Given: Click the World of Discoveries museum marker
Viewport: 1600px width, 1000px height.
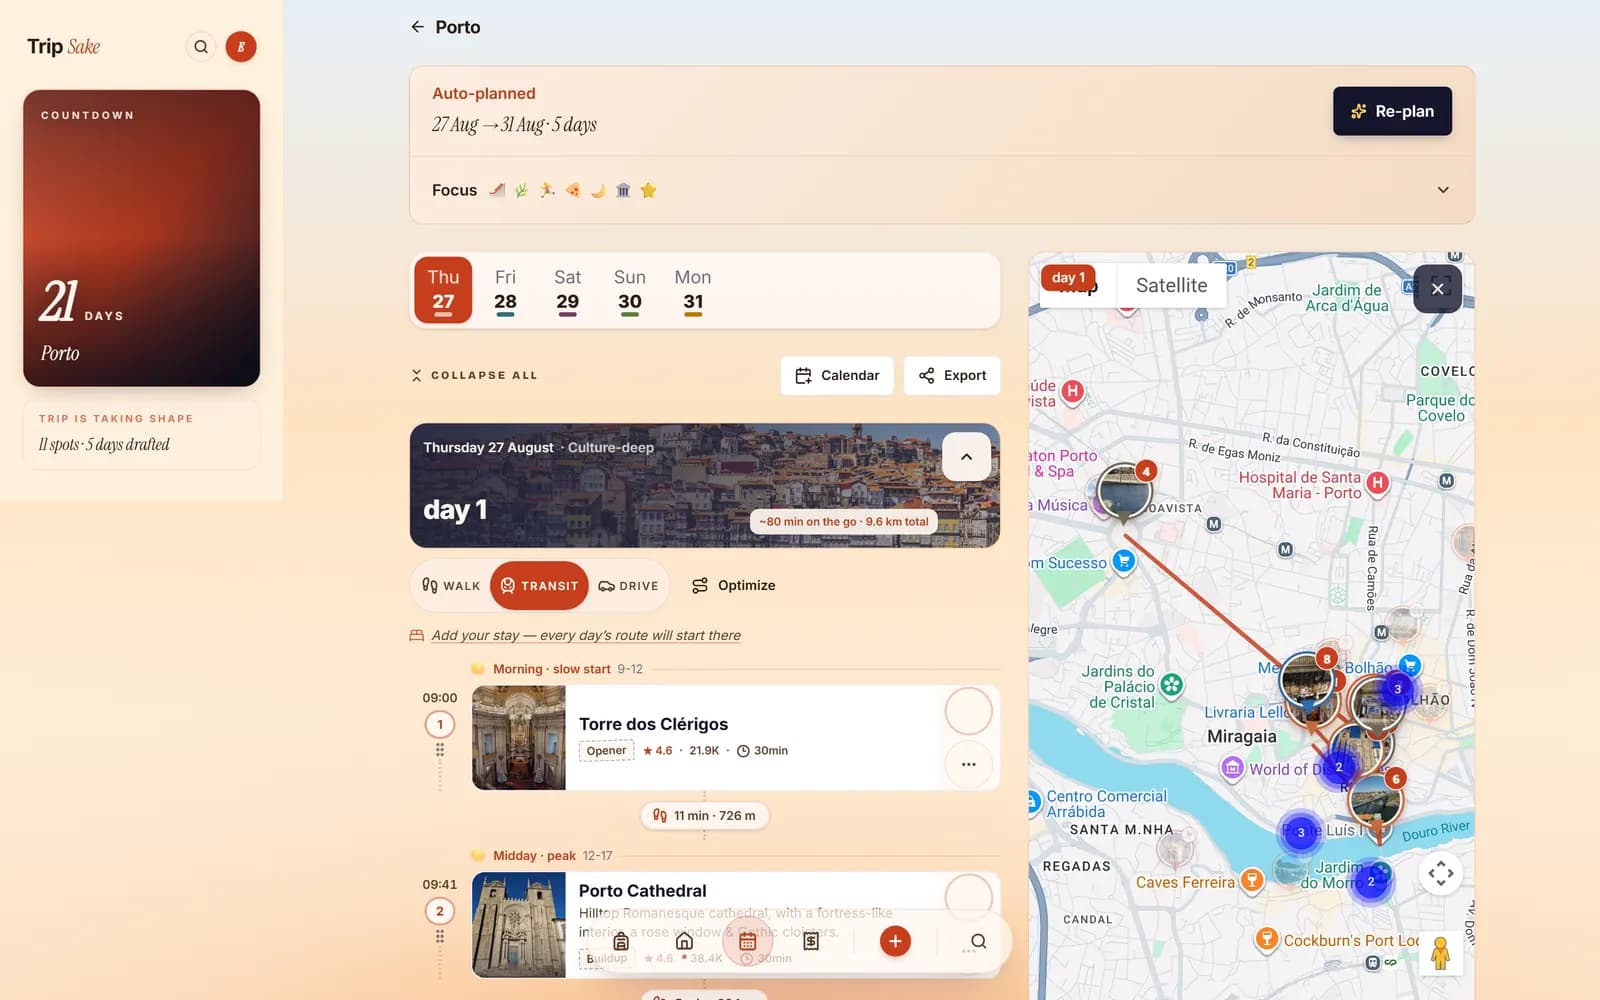Looking at the screenshot, I should coord(1233,768).
